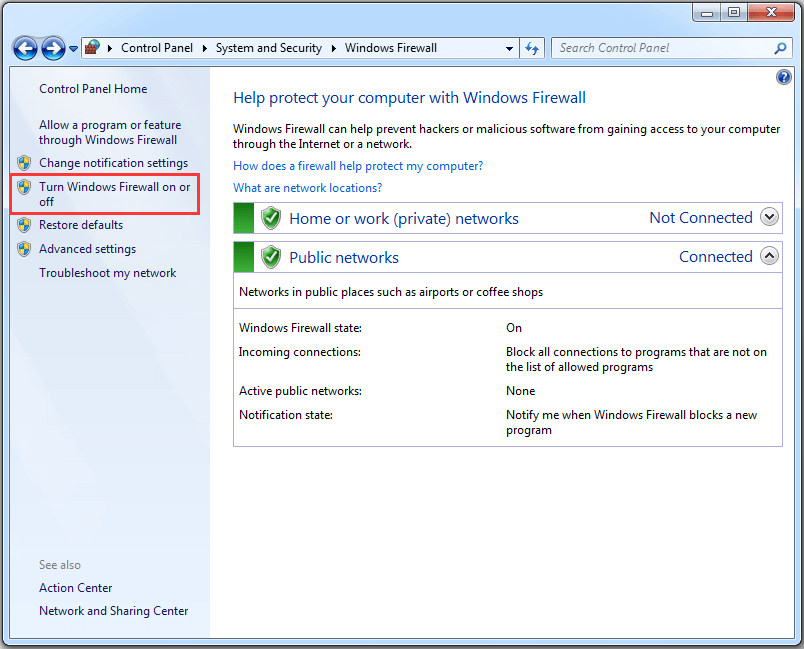Click Windows Firewall state label
Screen dimensions: 804x649
pos(300,328)
